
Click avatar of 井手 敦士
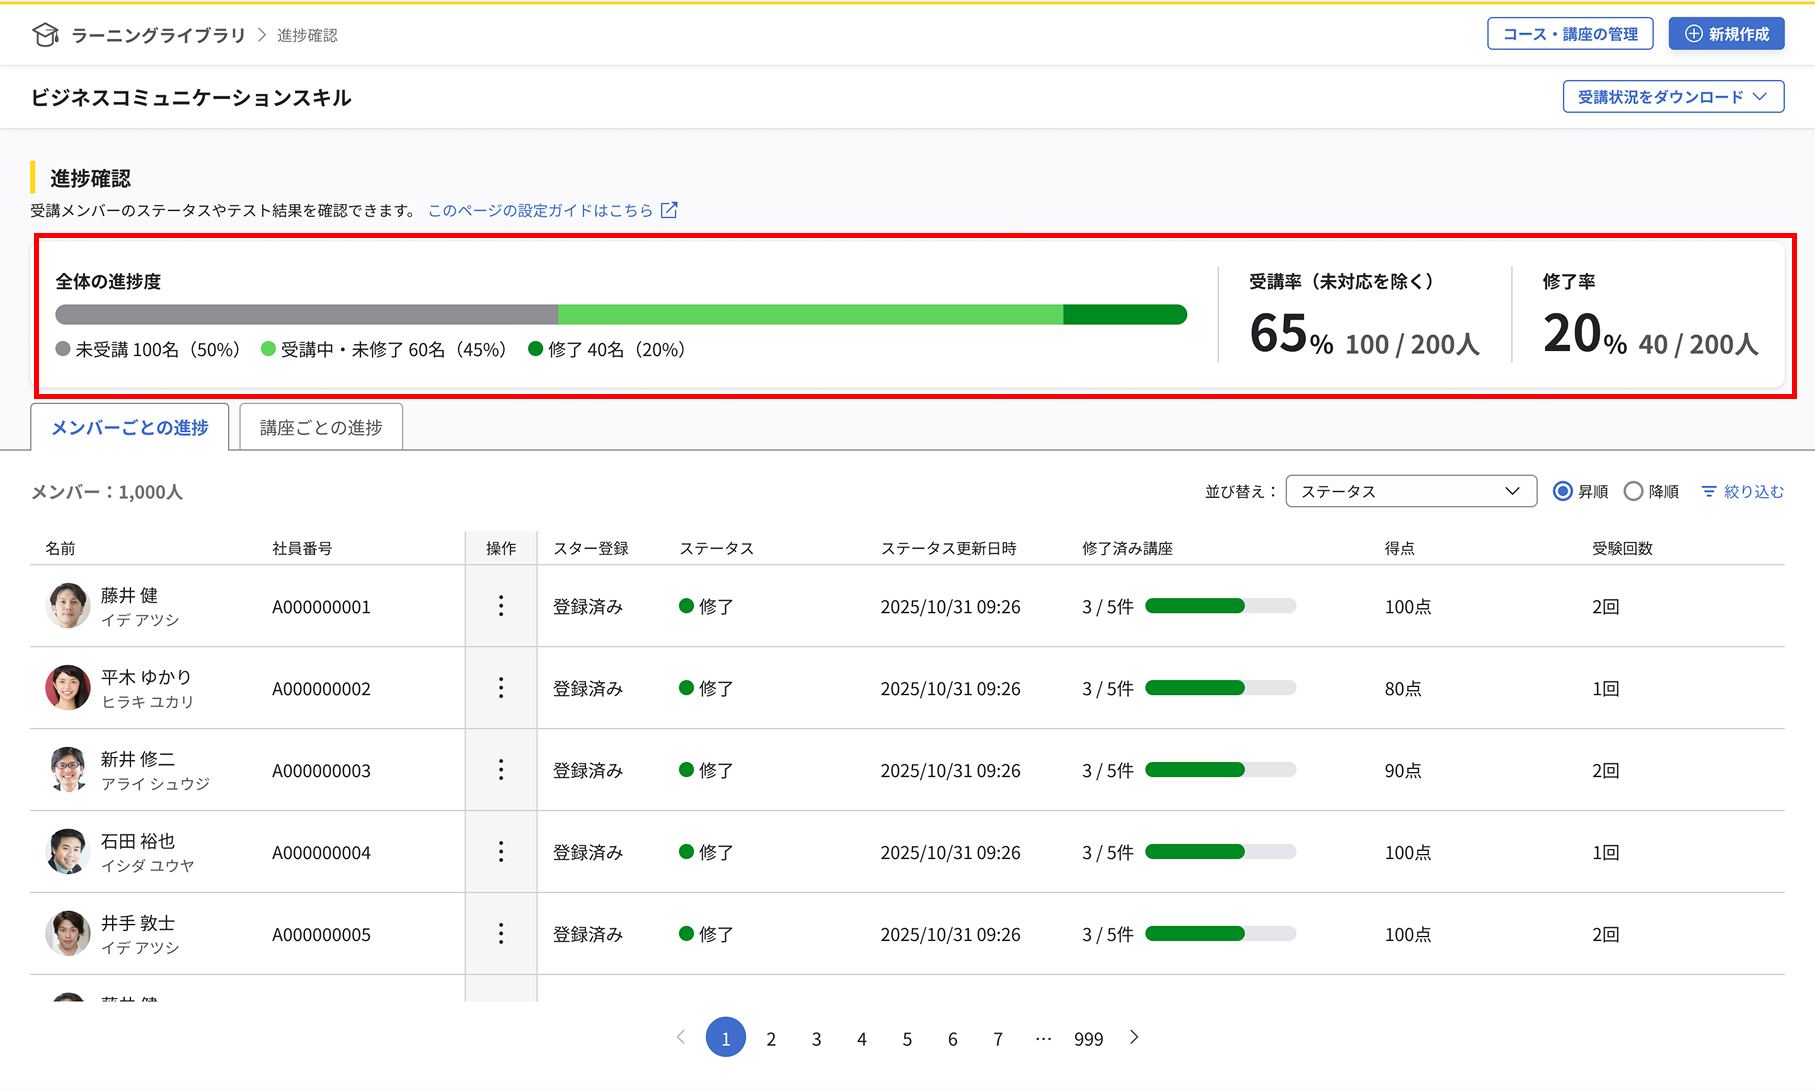[x=68, y=934]
